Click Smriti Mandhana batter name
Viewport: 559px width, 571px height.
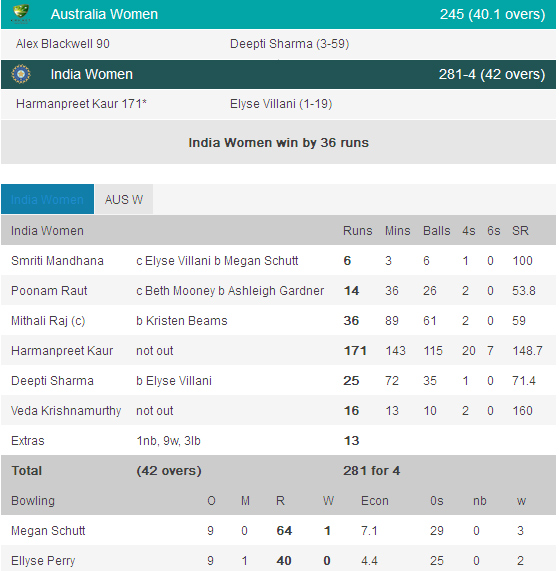57,261
